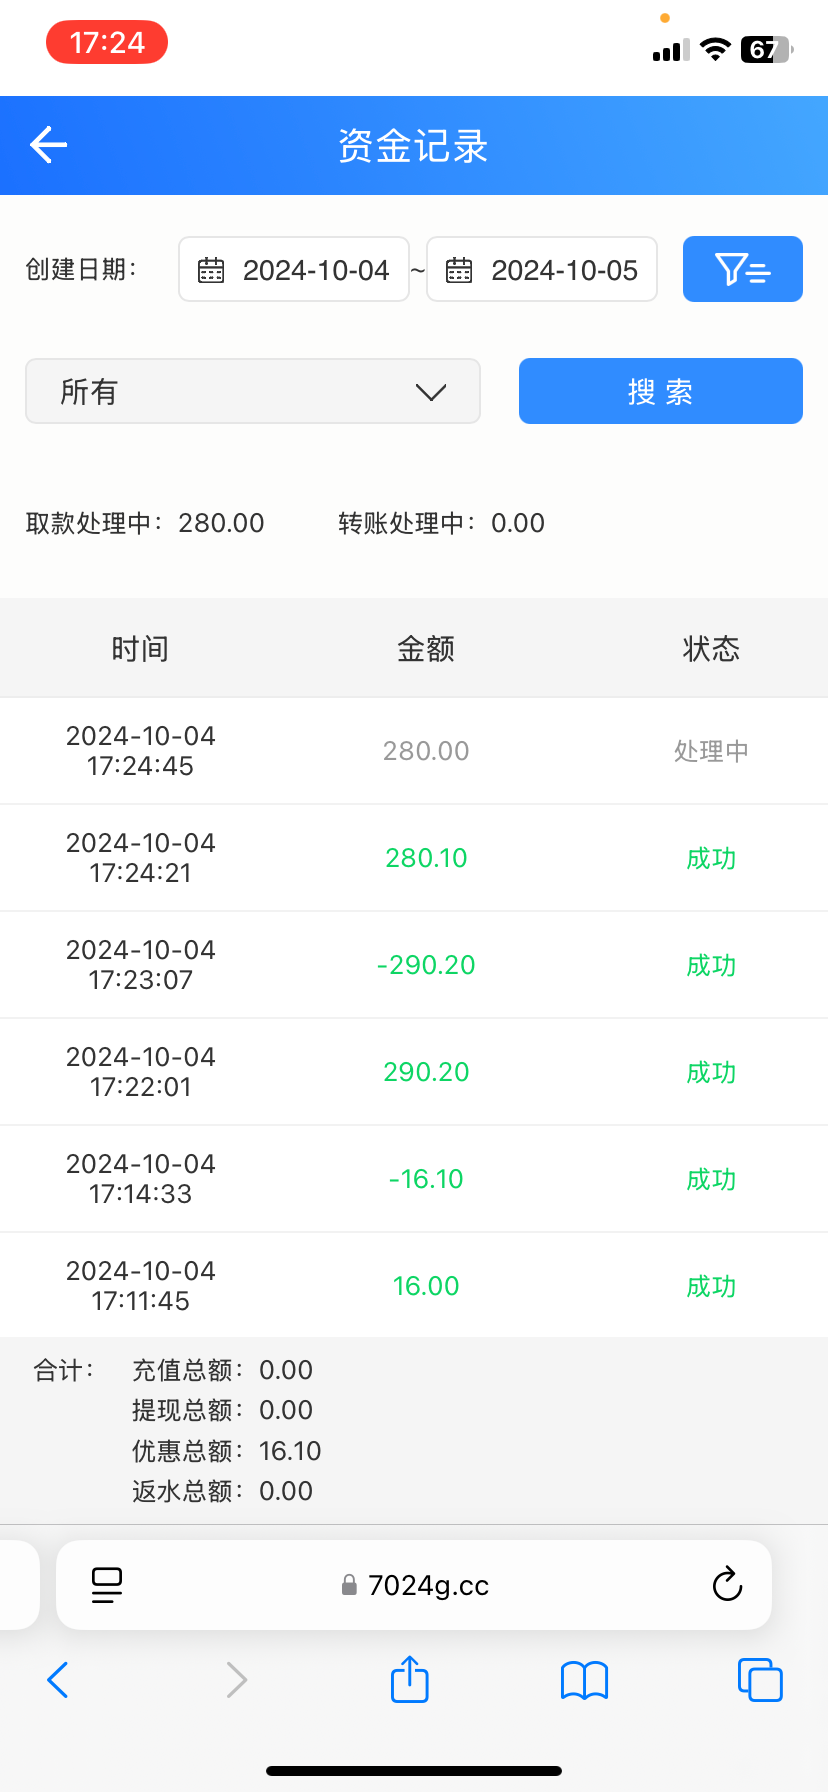Go back with Safari back chevron
Image resolution: width=828 pixels, height=1792 pixels.
click(58, 1679)
